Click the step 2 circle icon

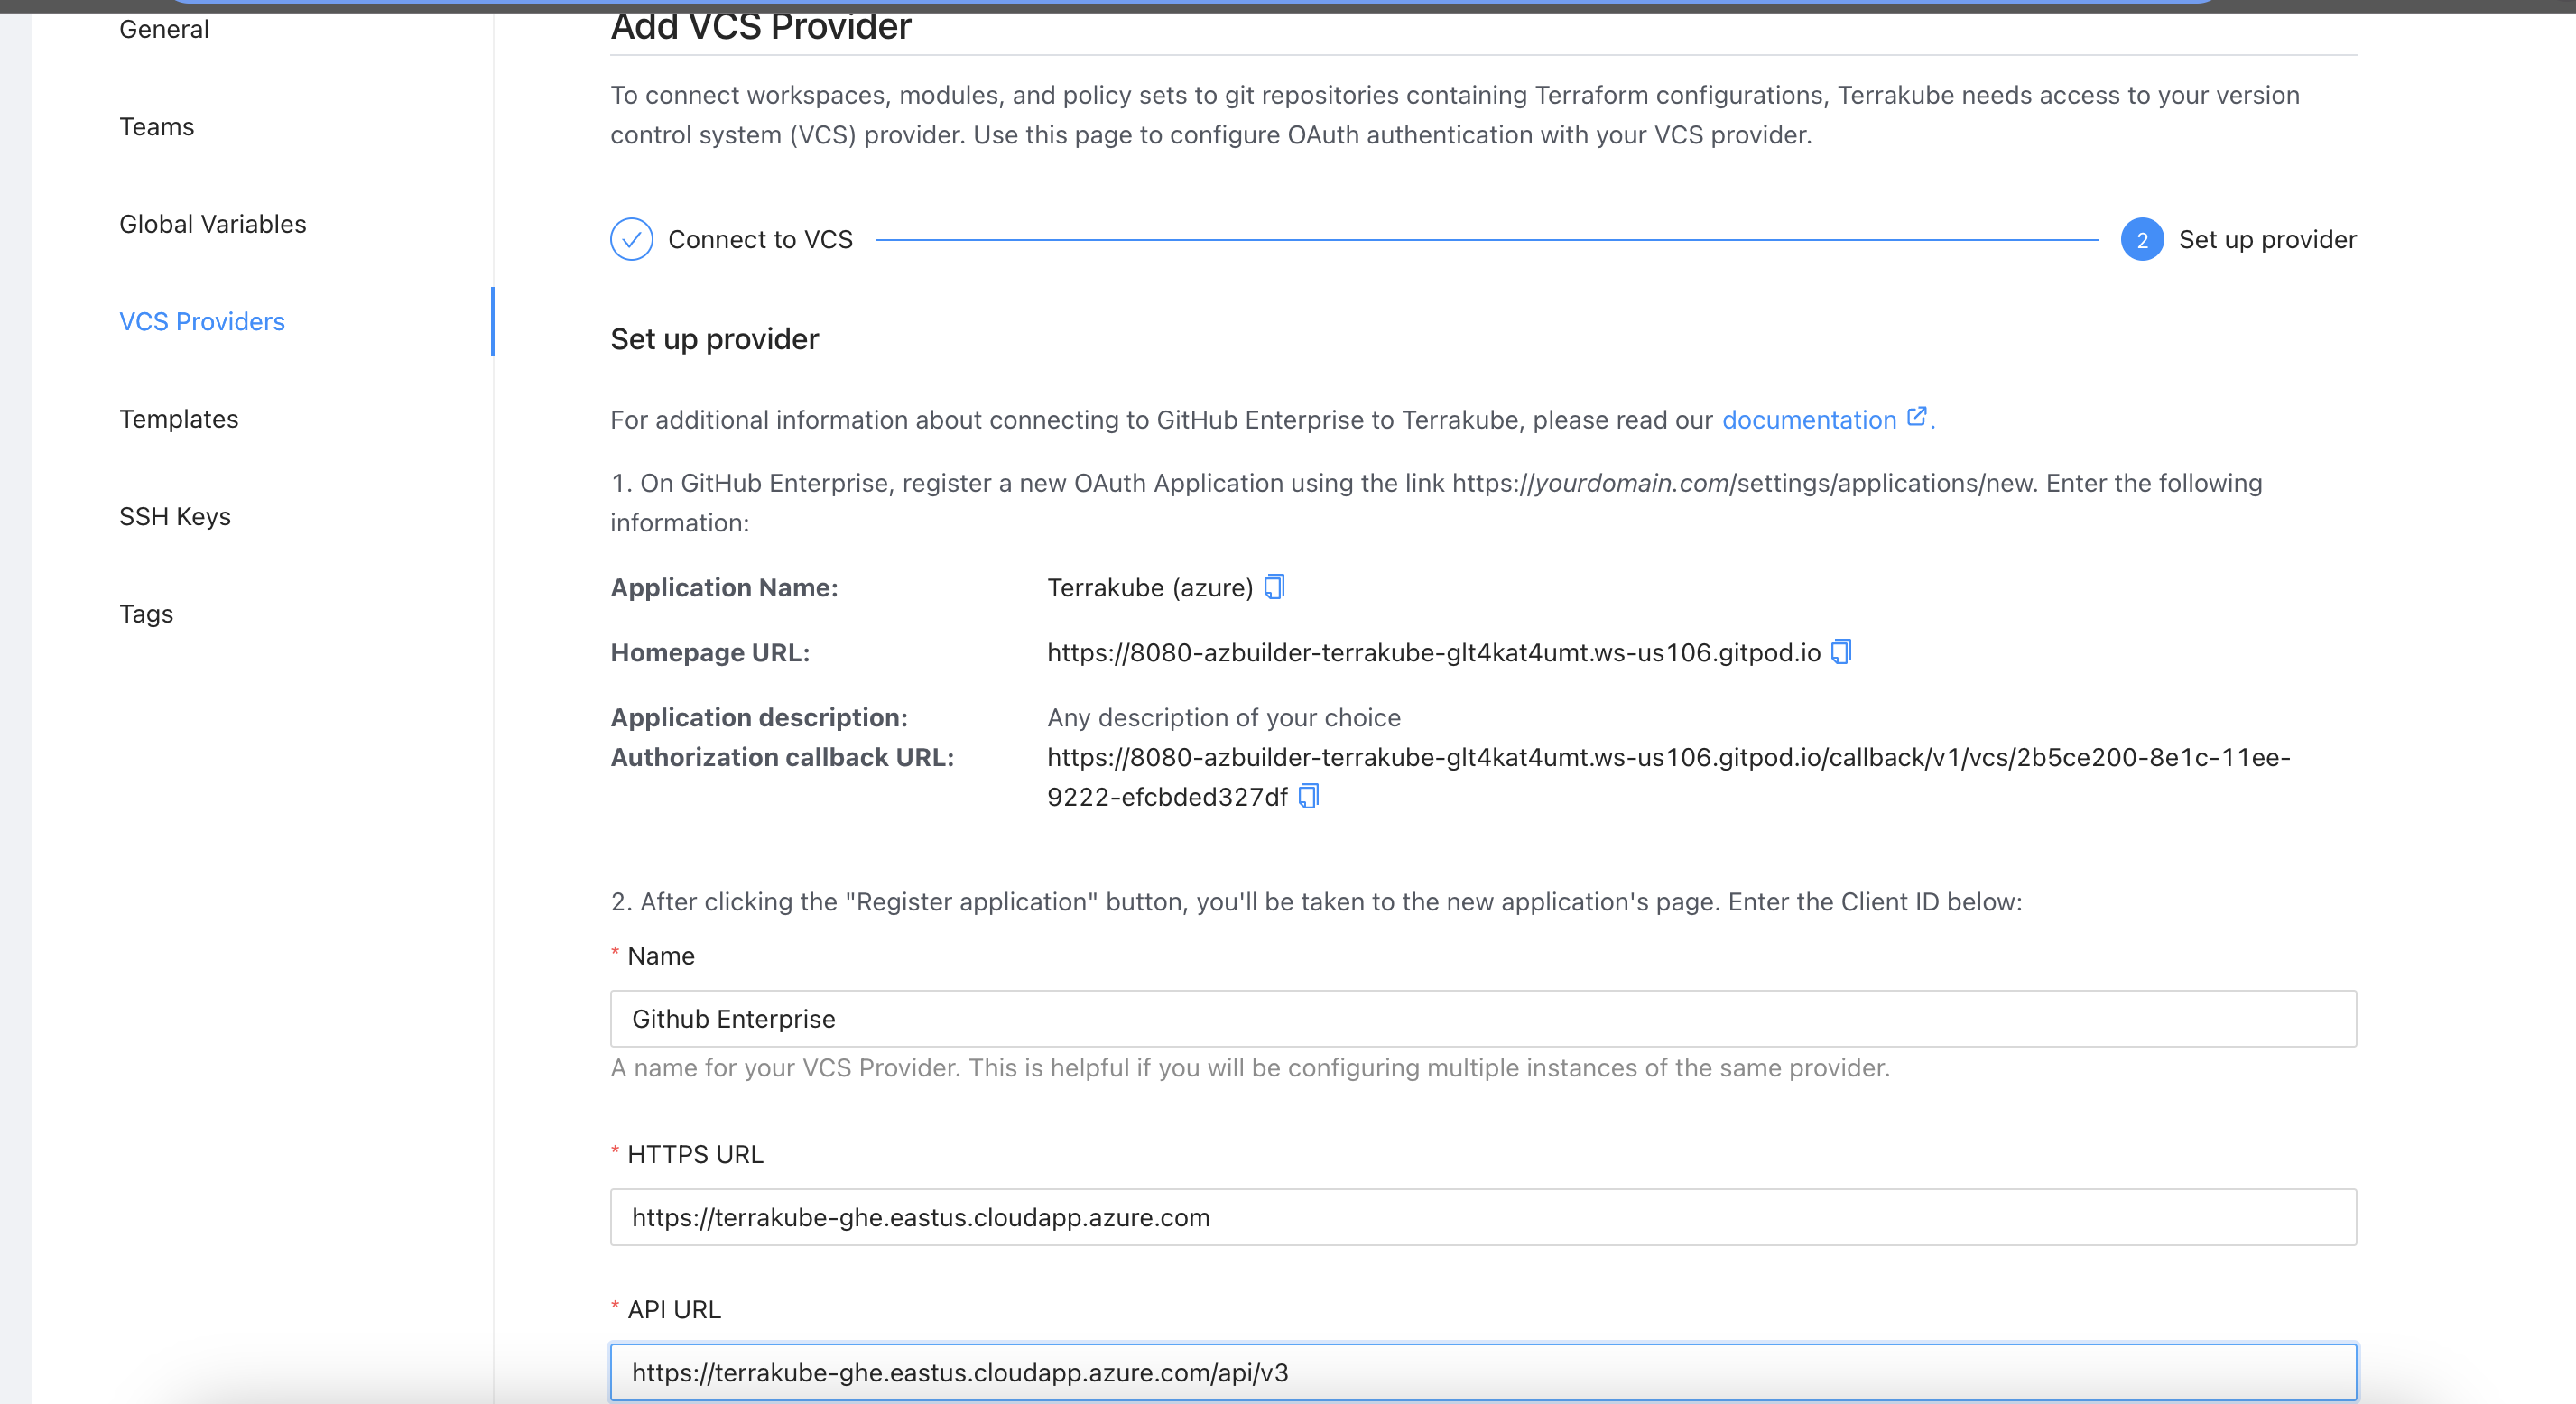click(2141, 239)
